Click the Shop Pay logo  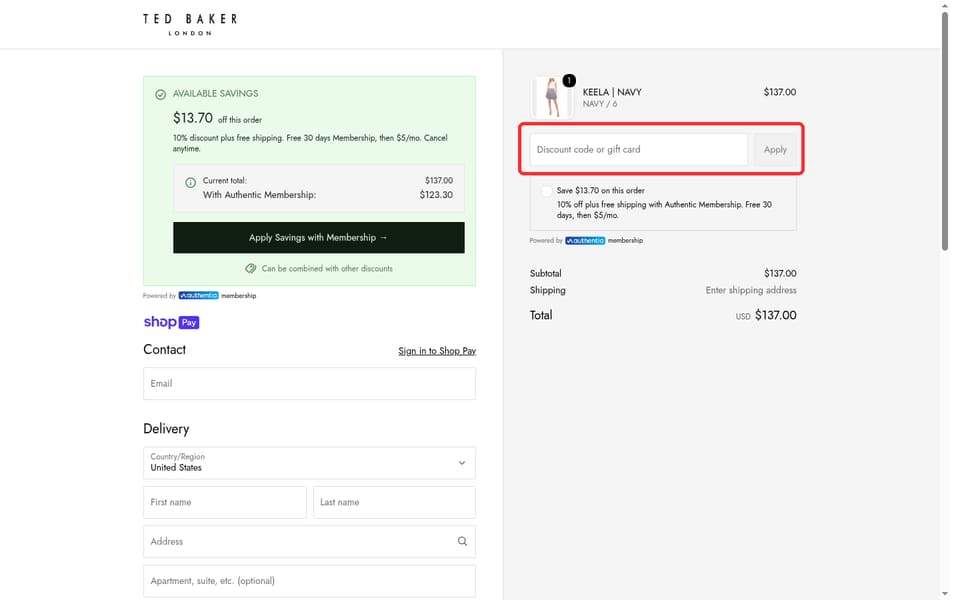point(171,322)
